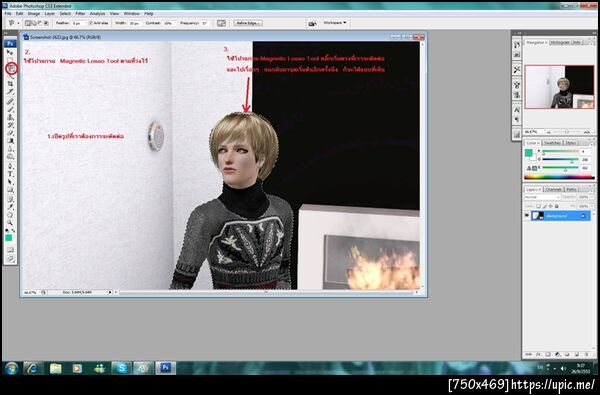Select the History Brush tool
600x395 pixels.
pyautogui.click(x=10, y=125)
